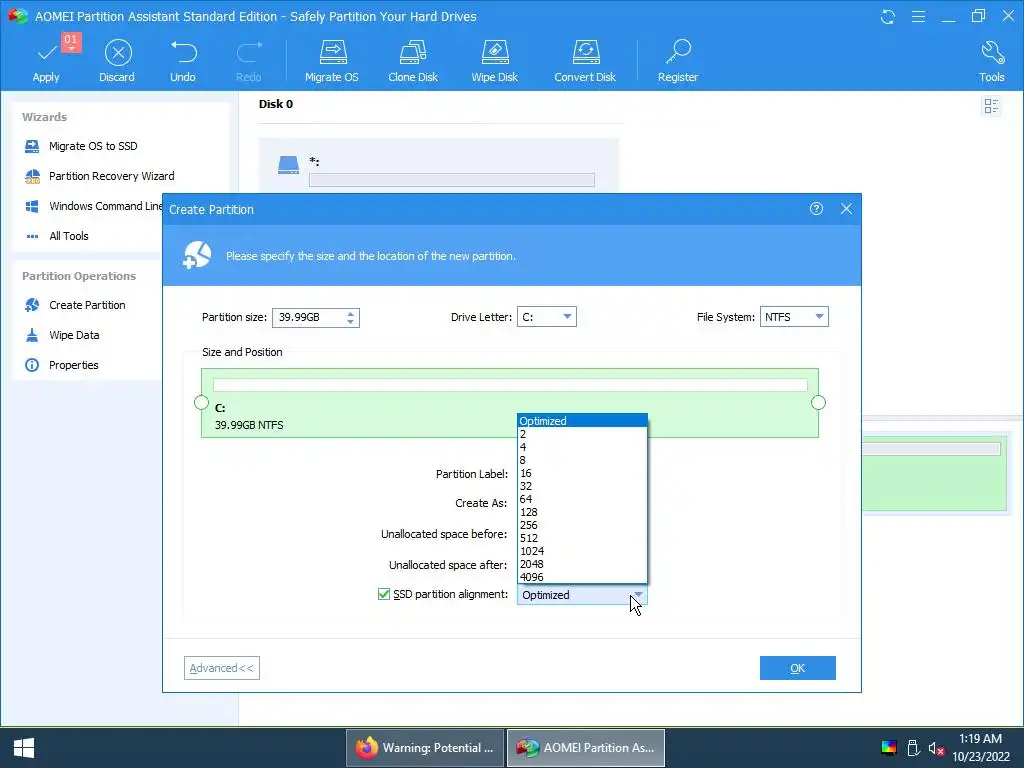Viewport: 1024px width, 768px height.
Task: Click USB device tray icon
Action: (914, 748)
